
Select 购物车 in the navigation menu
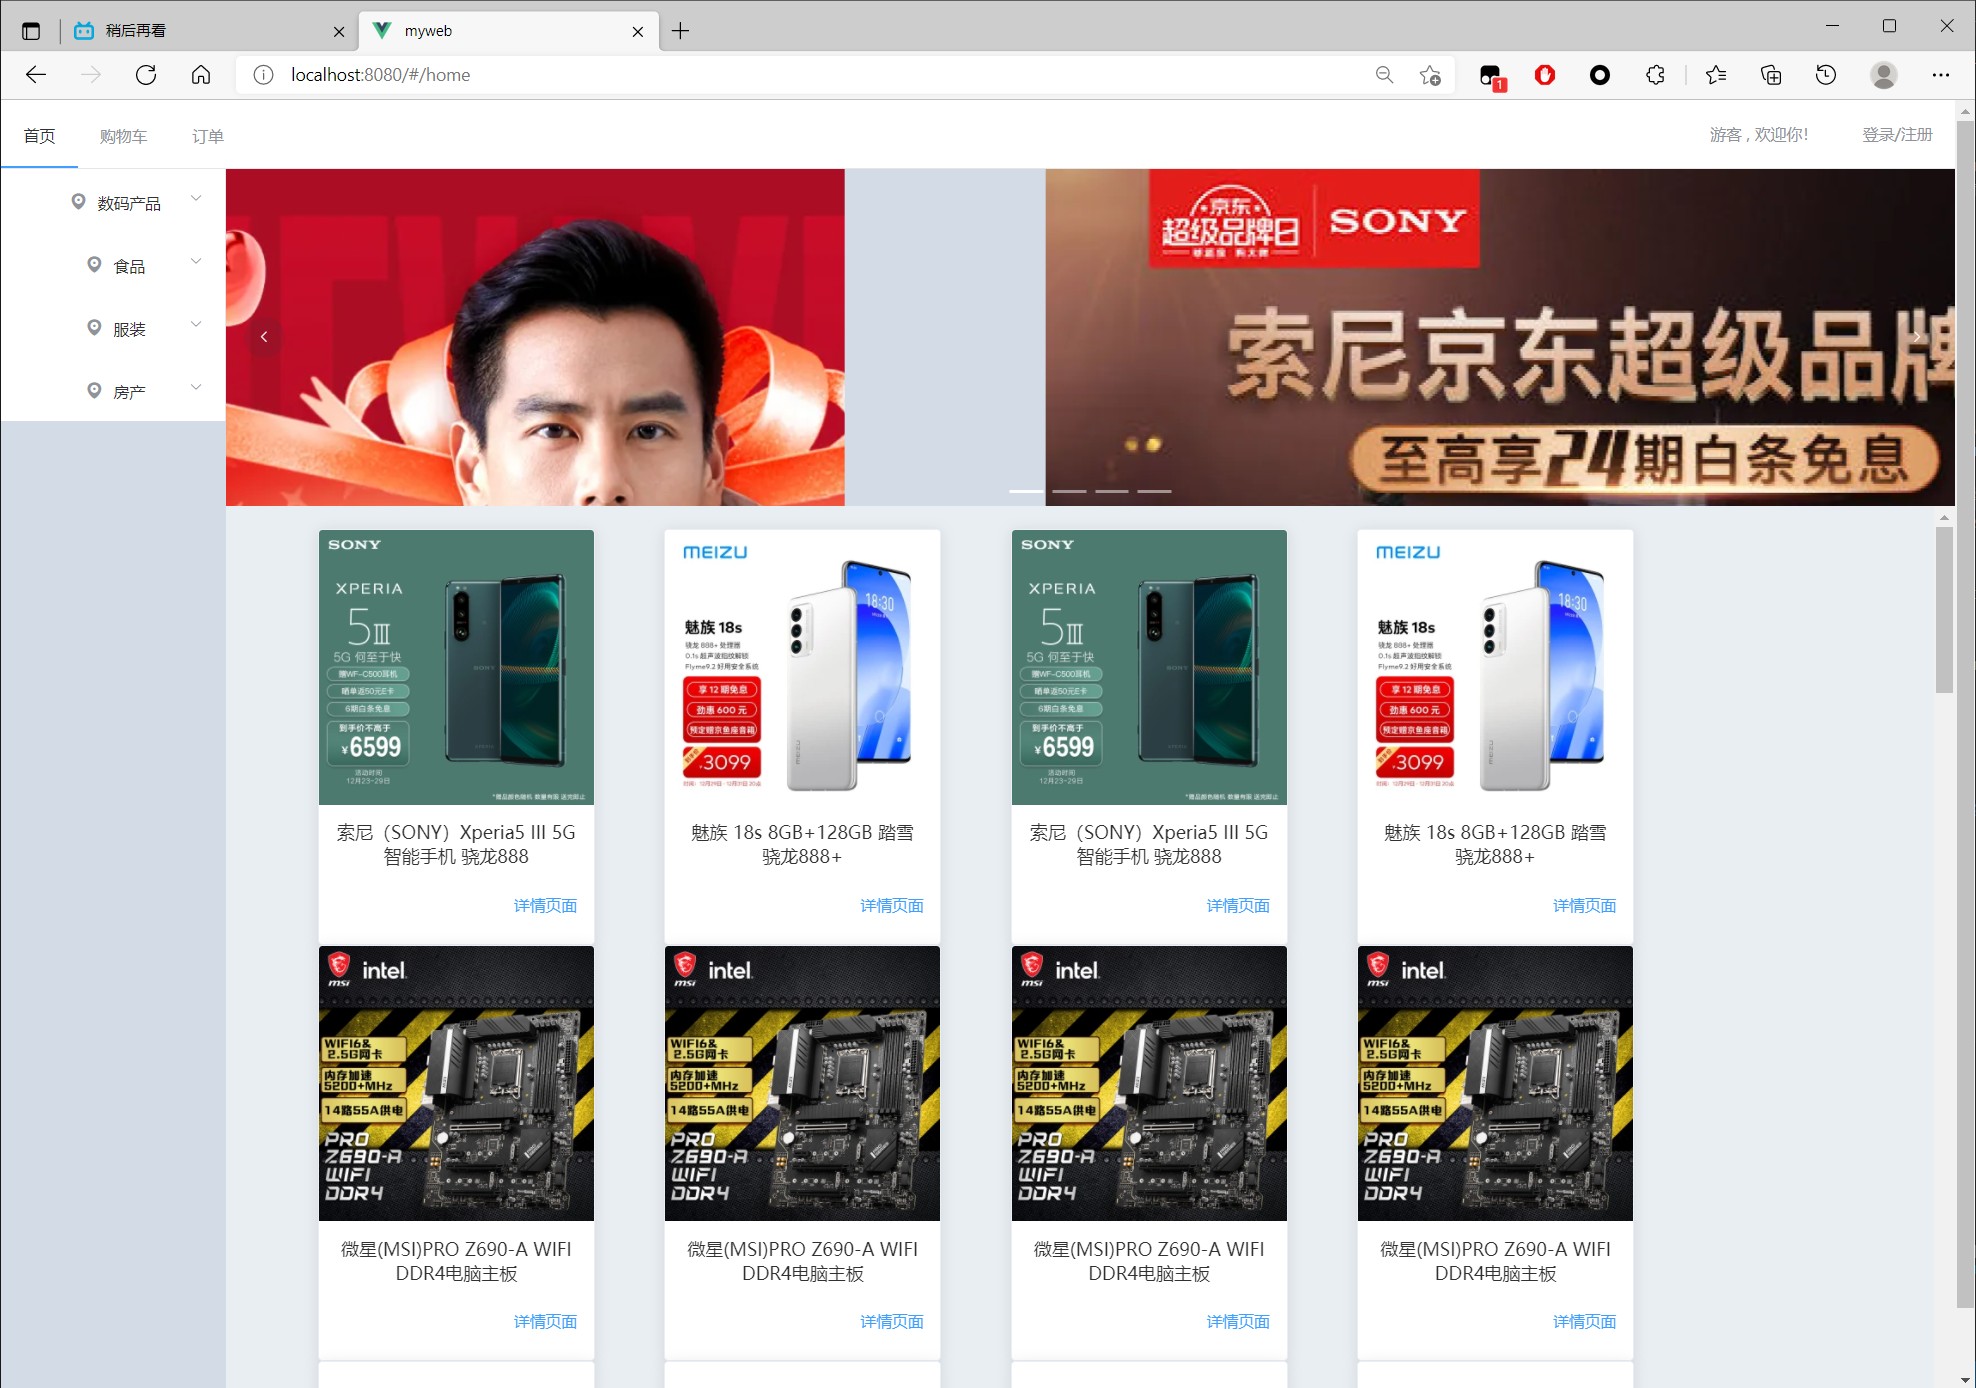[x=122, y=135]
